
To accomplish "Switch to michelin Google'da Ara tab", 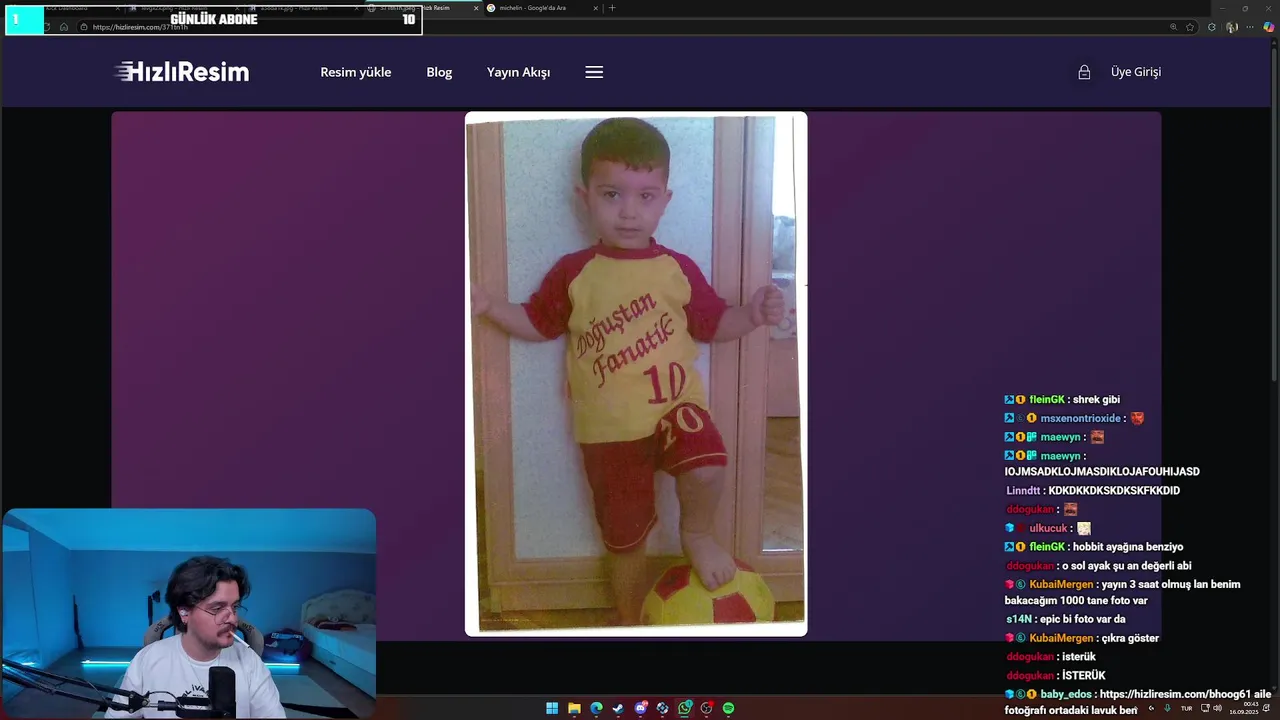I will click(542, 8).
